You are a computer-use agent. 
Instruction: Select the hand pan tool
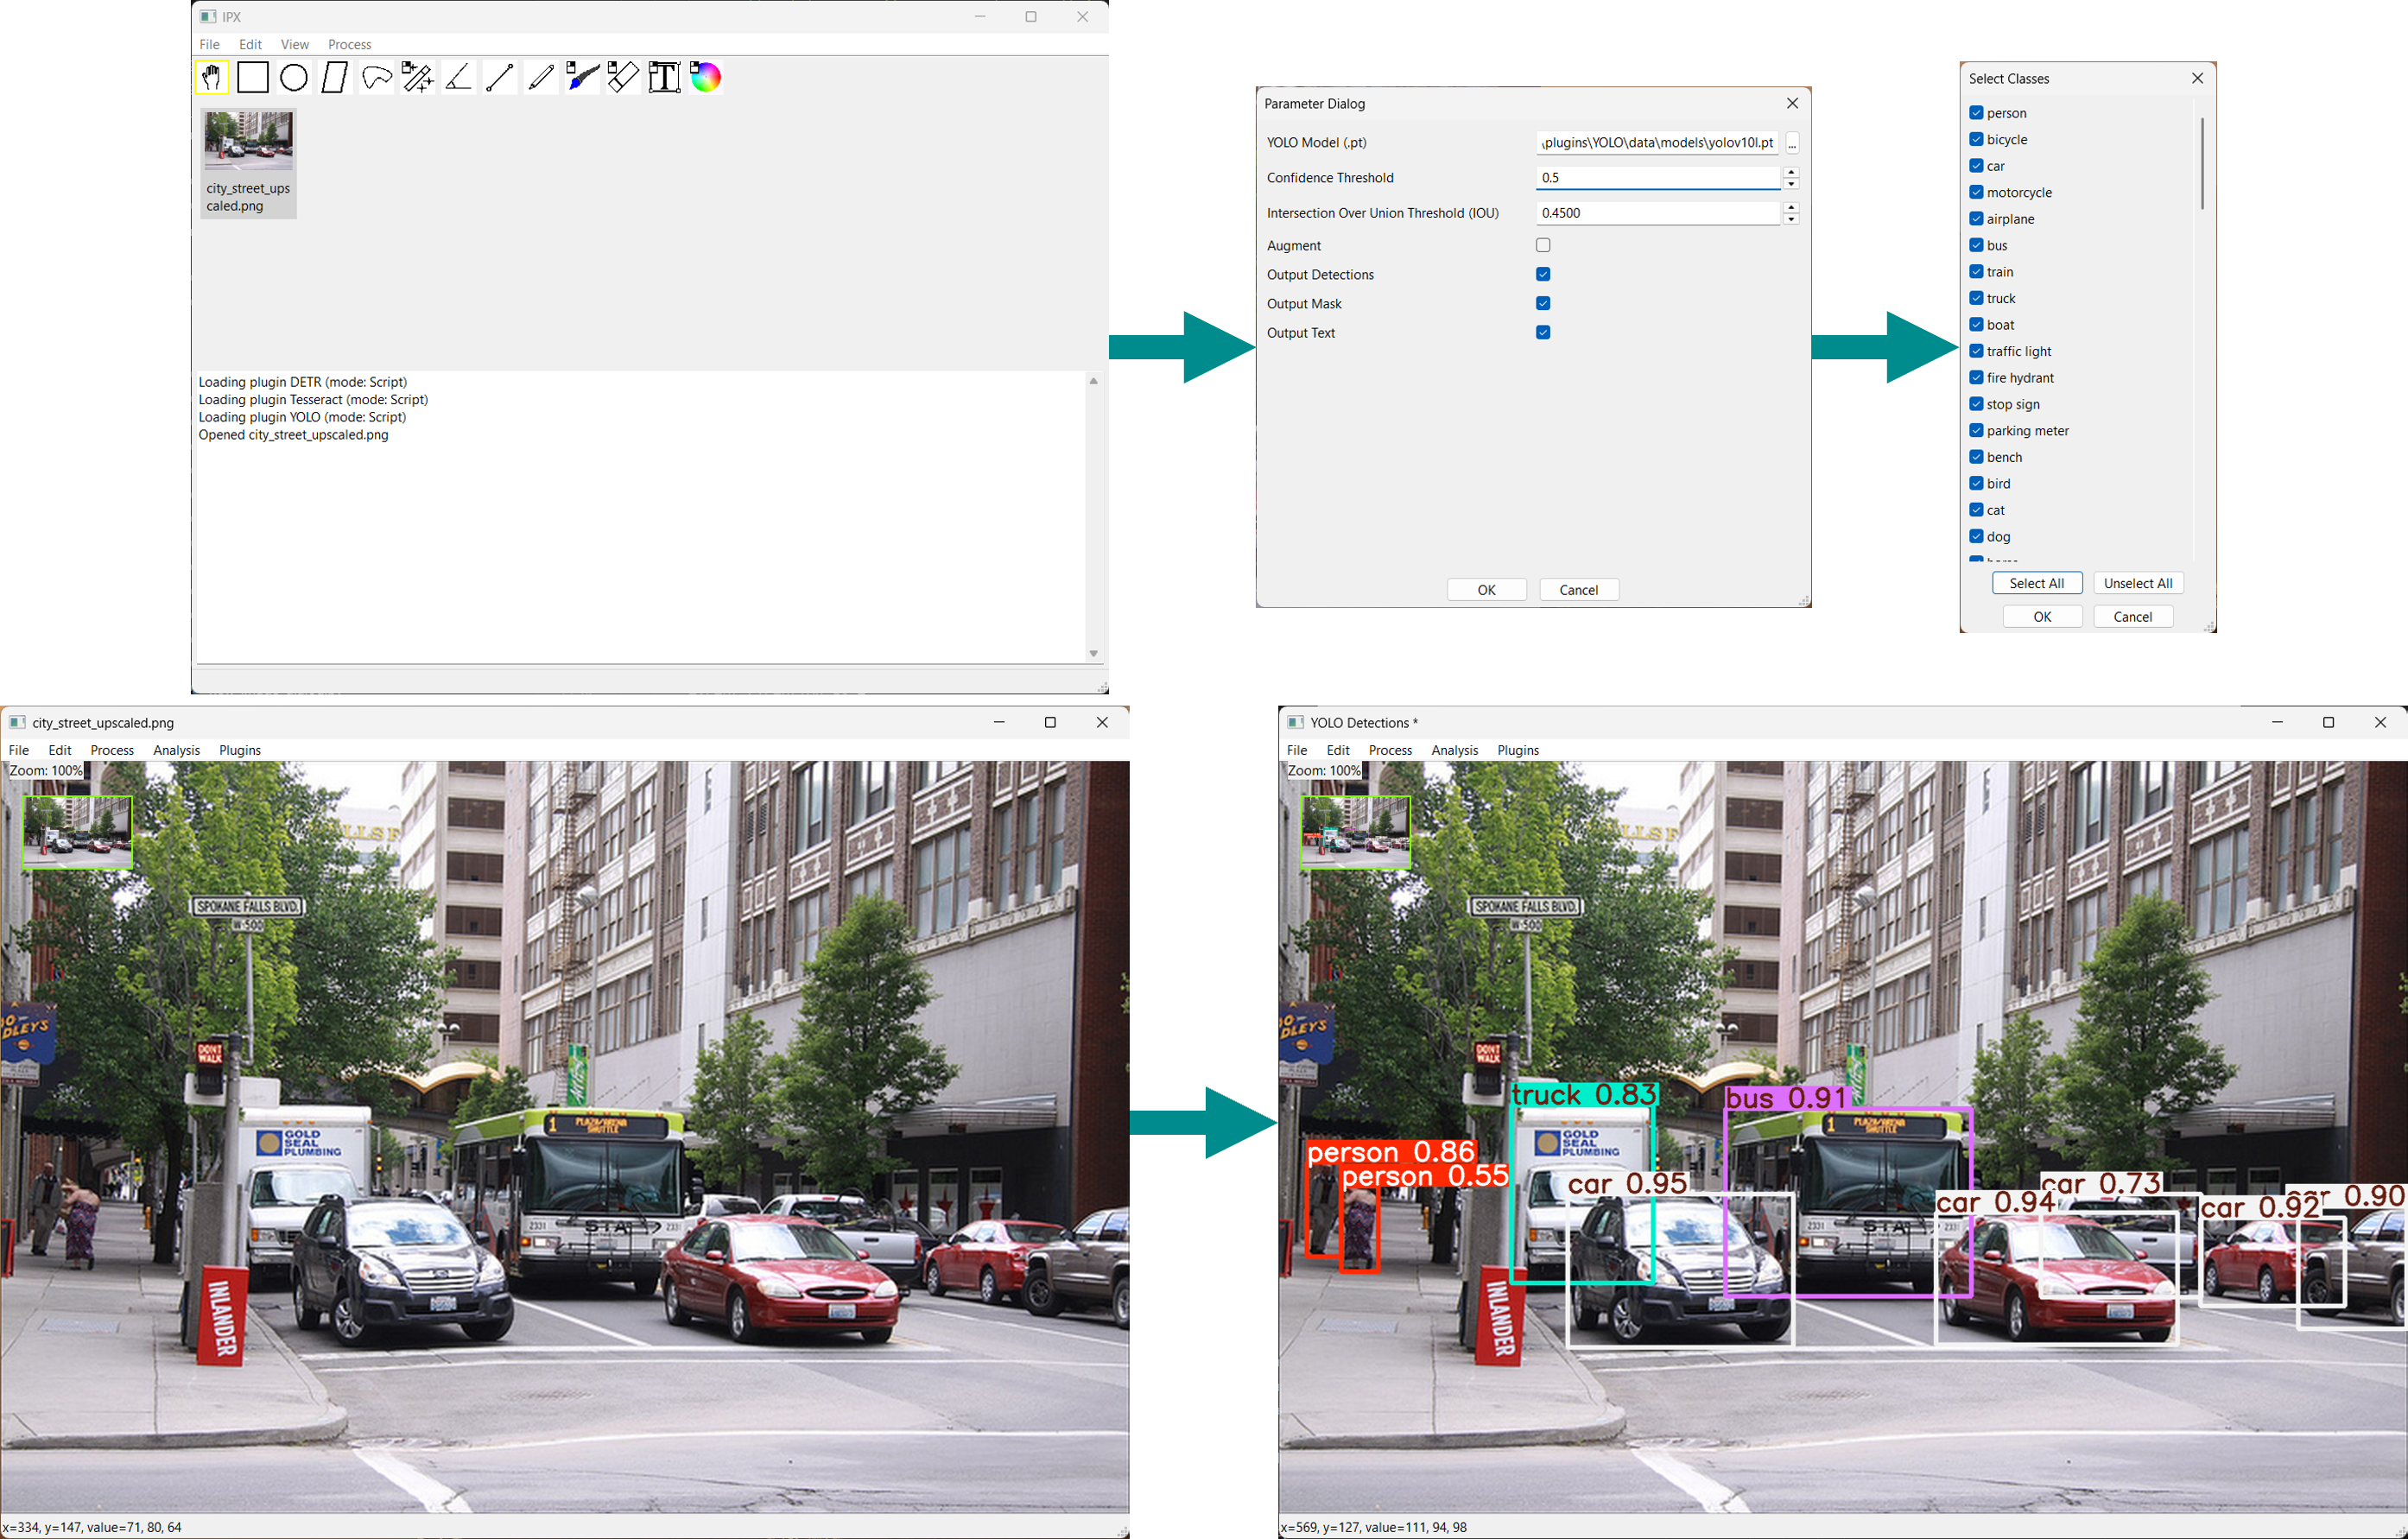coord(211,77)
